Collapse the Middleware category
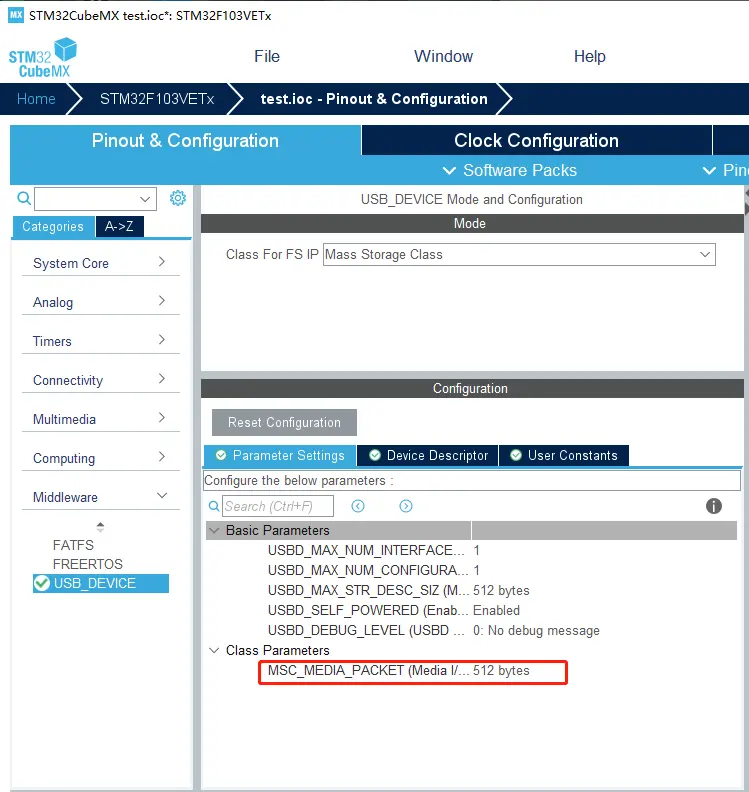Viewport: 749px width, 792px height. [x=162, y=496]
